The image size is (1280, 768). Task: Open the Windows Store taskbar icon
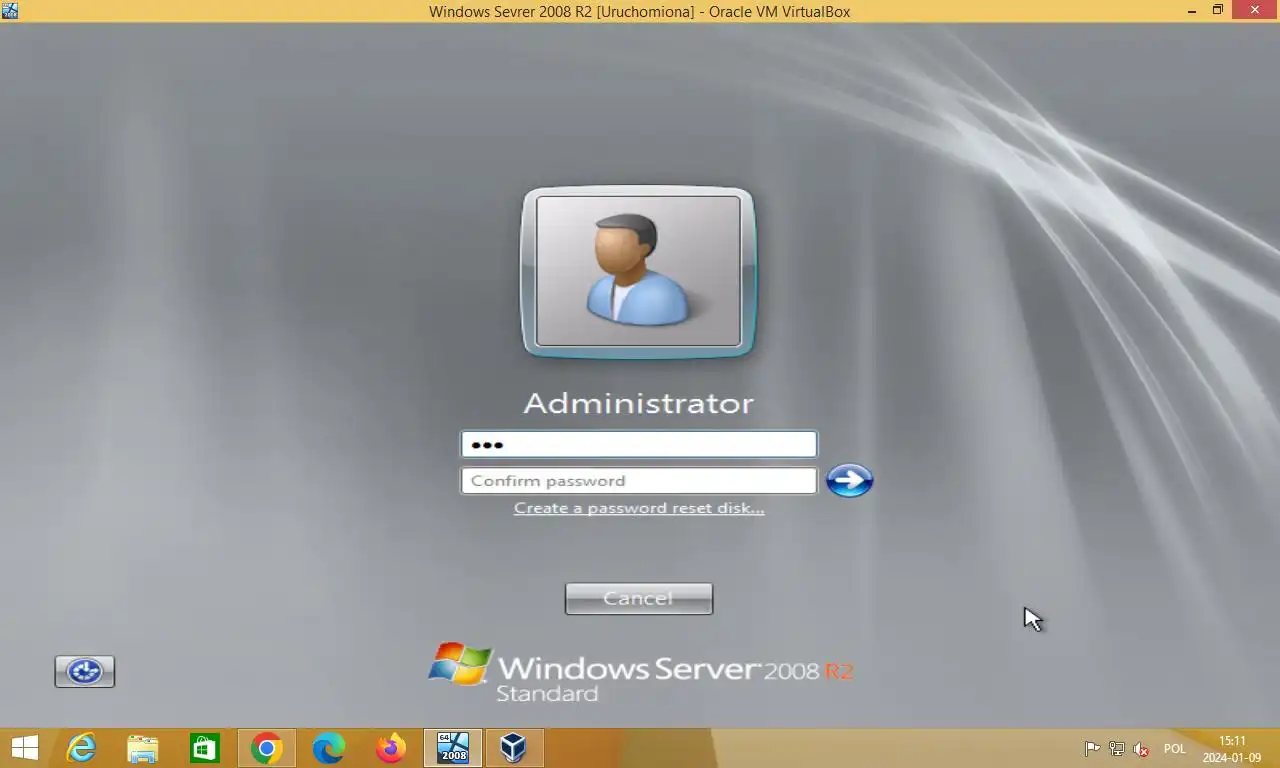tap(205, 748)
